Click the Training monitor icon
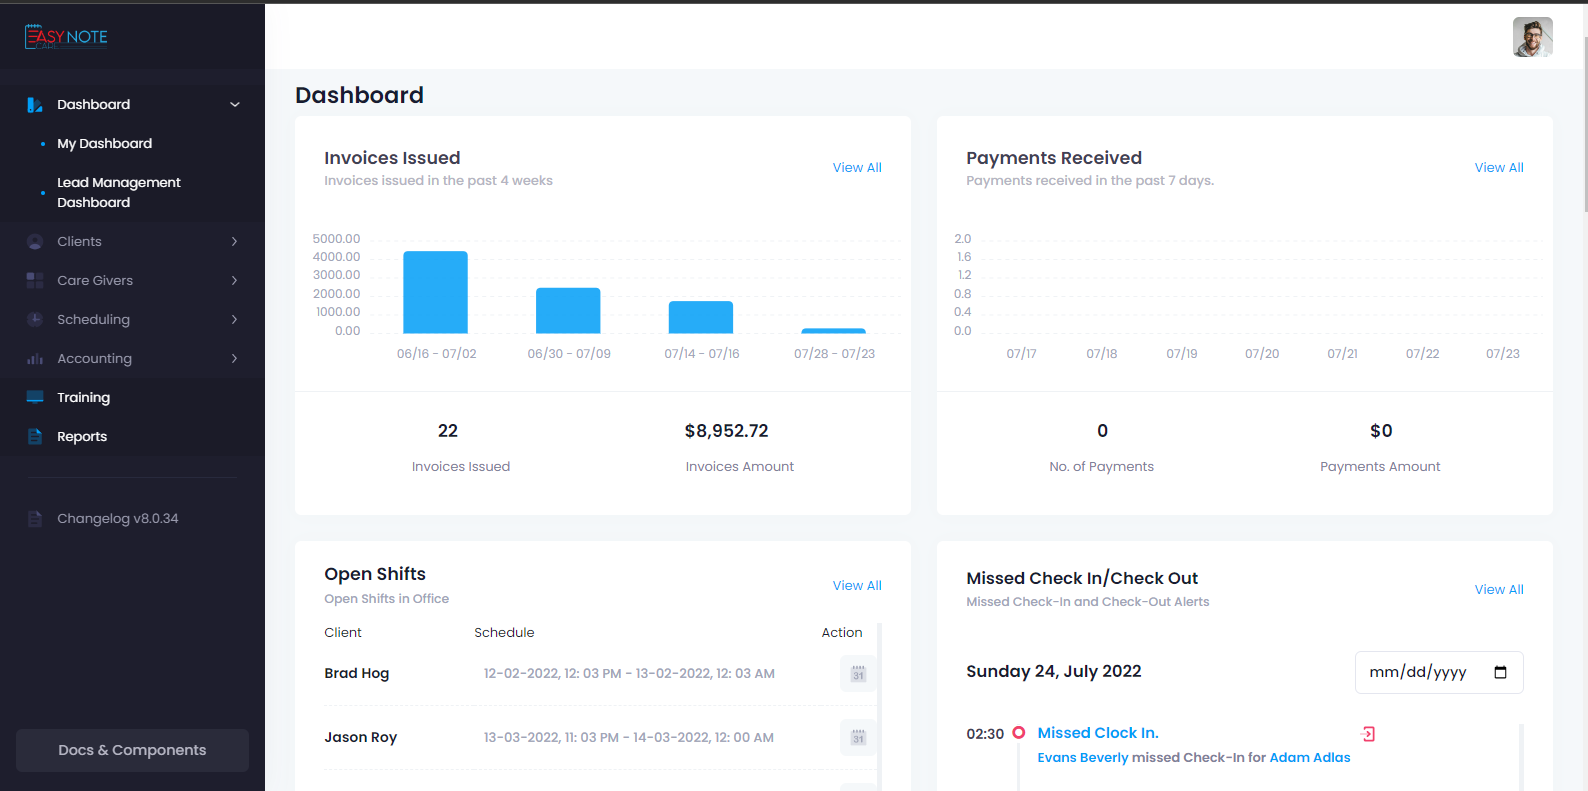Image resolution: width=1588 pixels, height=791 pixels. point(35,398)
